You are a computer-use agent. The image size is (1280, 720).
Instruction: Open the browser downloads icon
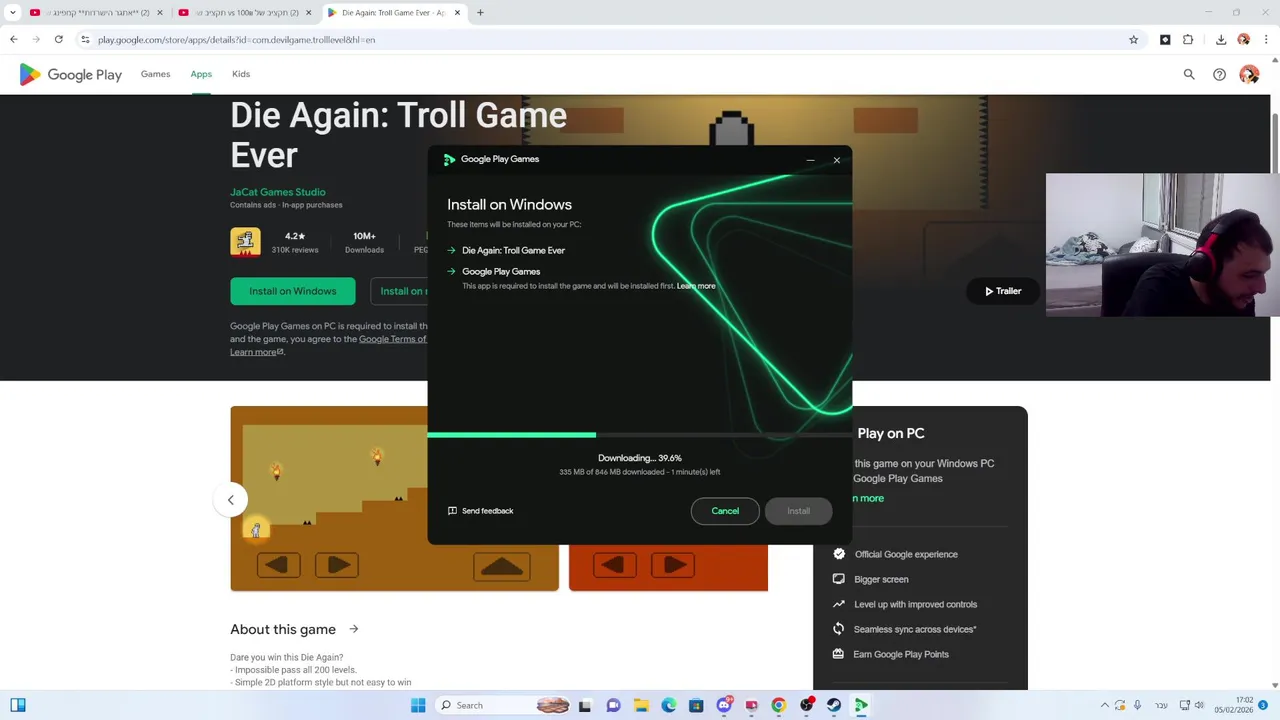coord(1221,40)
